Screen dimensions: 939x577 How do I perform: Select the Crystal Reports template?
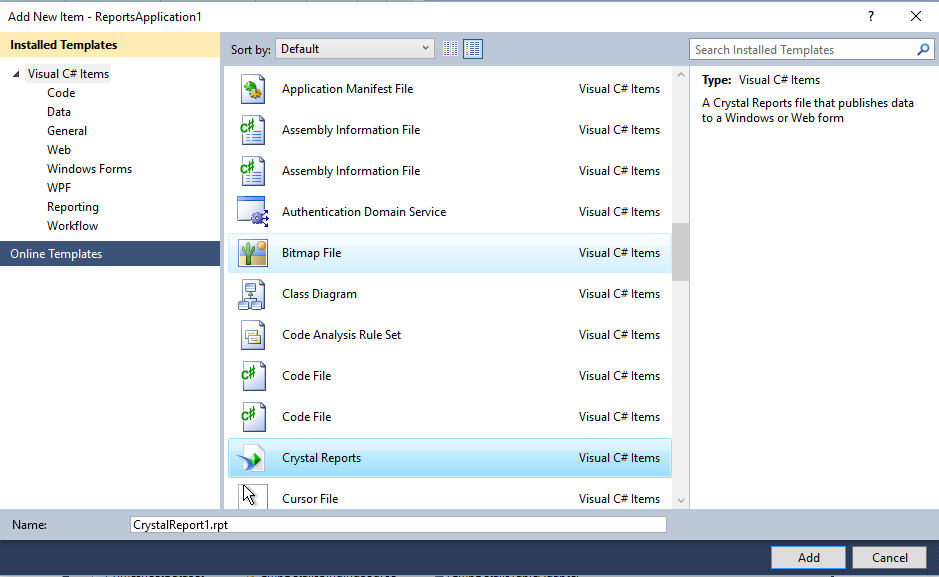pos(450,458)
